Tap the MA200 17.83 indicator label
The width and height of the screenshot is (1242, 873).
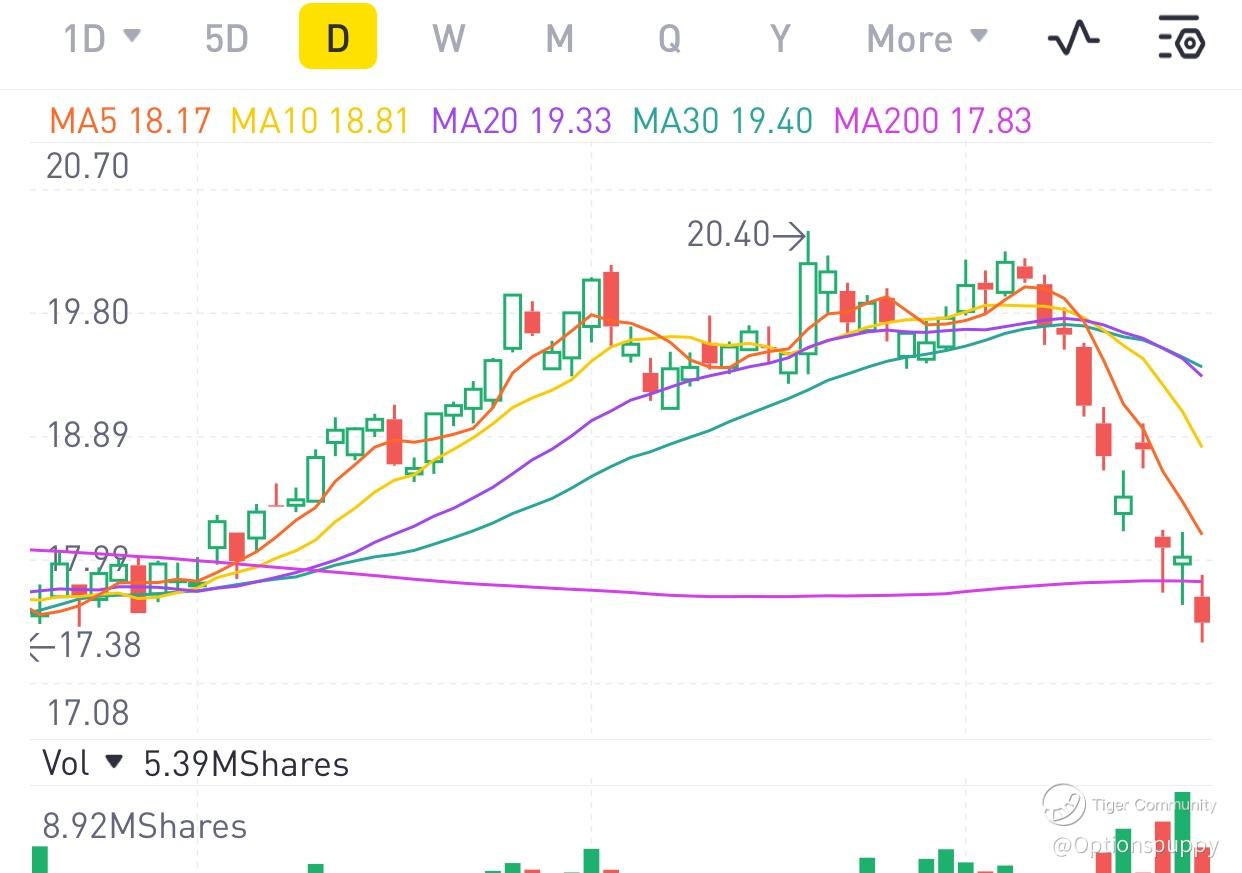[932, 121]
